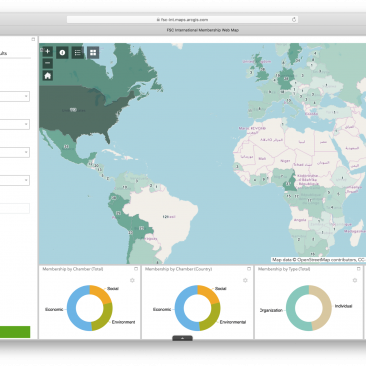Click the Membership by Type (Total) title
The image size is (366, 366).
point(284,269)
